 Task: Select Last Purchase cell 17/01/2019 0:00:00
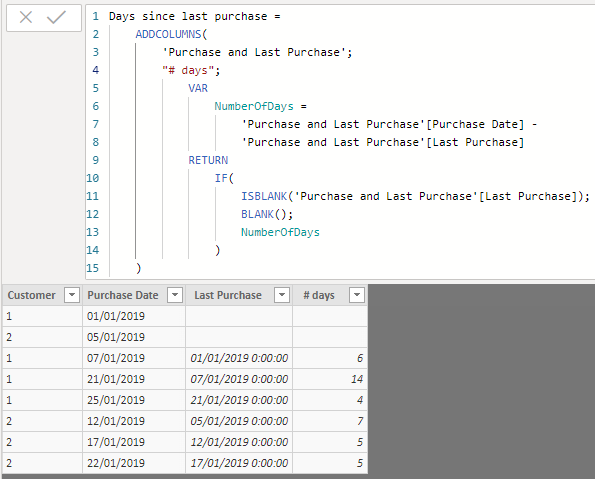[x=239, y=463]
